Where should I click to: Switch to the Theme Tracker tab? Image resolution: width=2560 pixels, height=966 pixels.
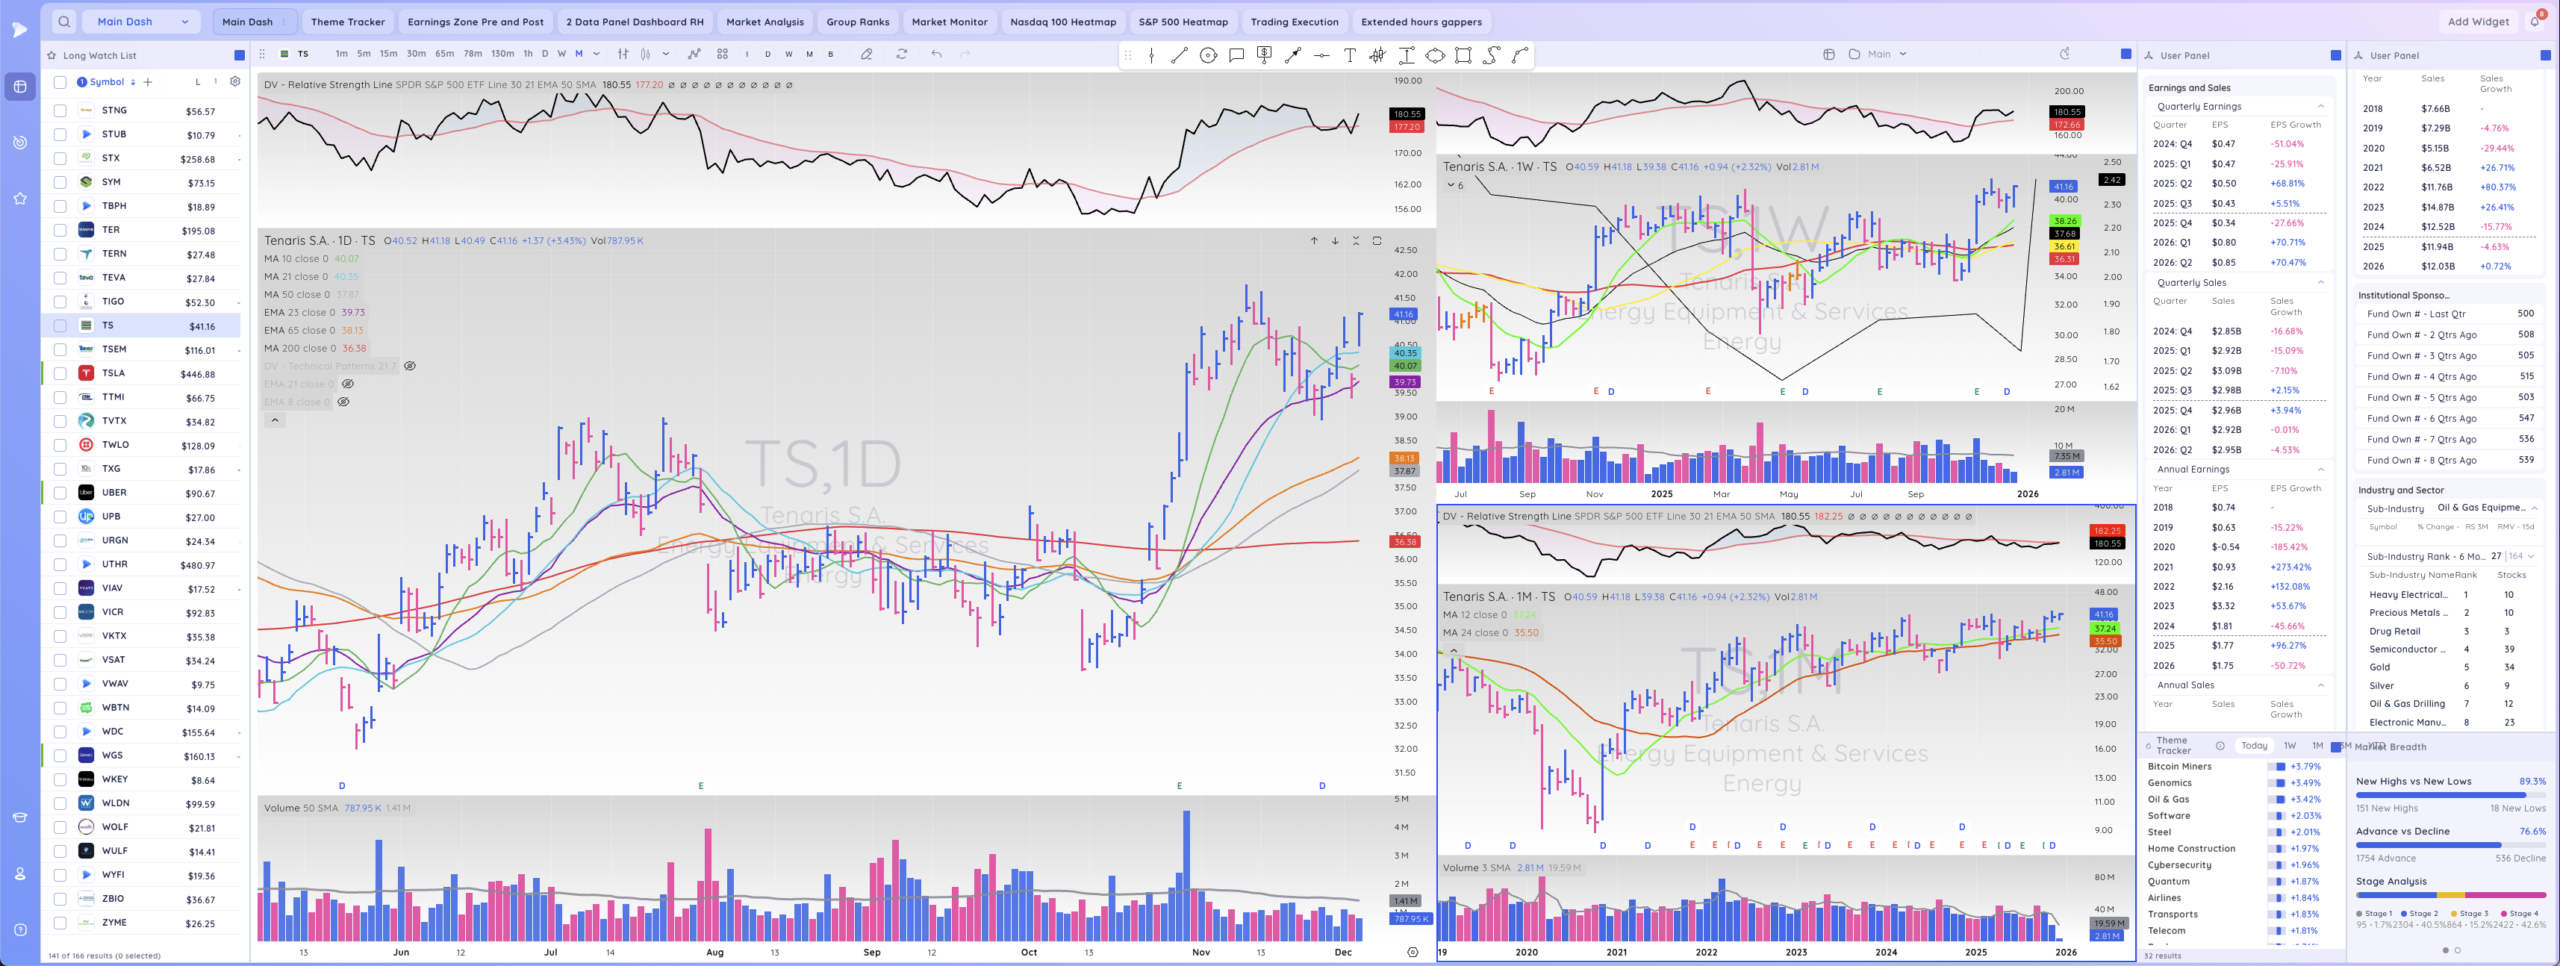click(347, 21)
